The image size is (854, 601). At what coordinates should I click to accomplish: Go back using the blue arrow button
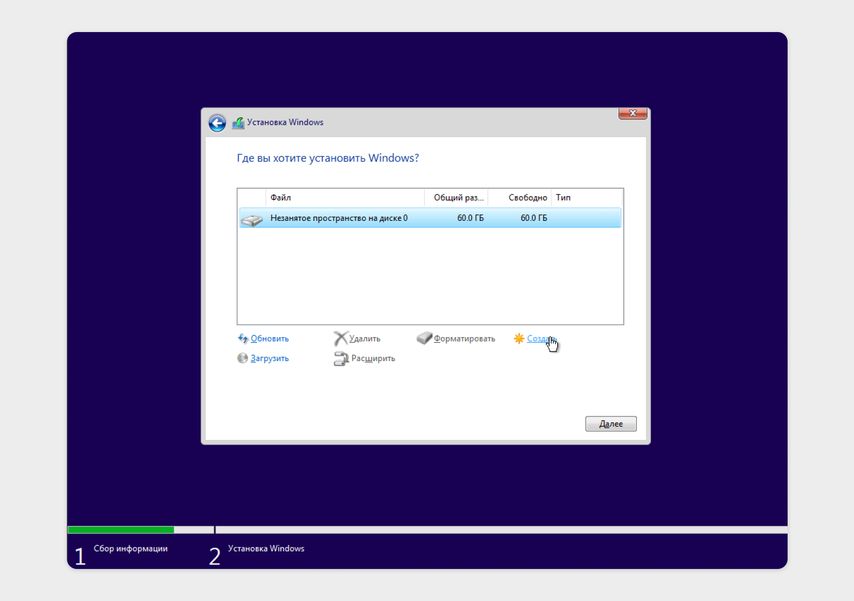coord(217,123)
